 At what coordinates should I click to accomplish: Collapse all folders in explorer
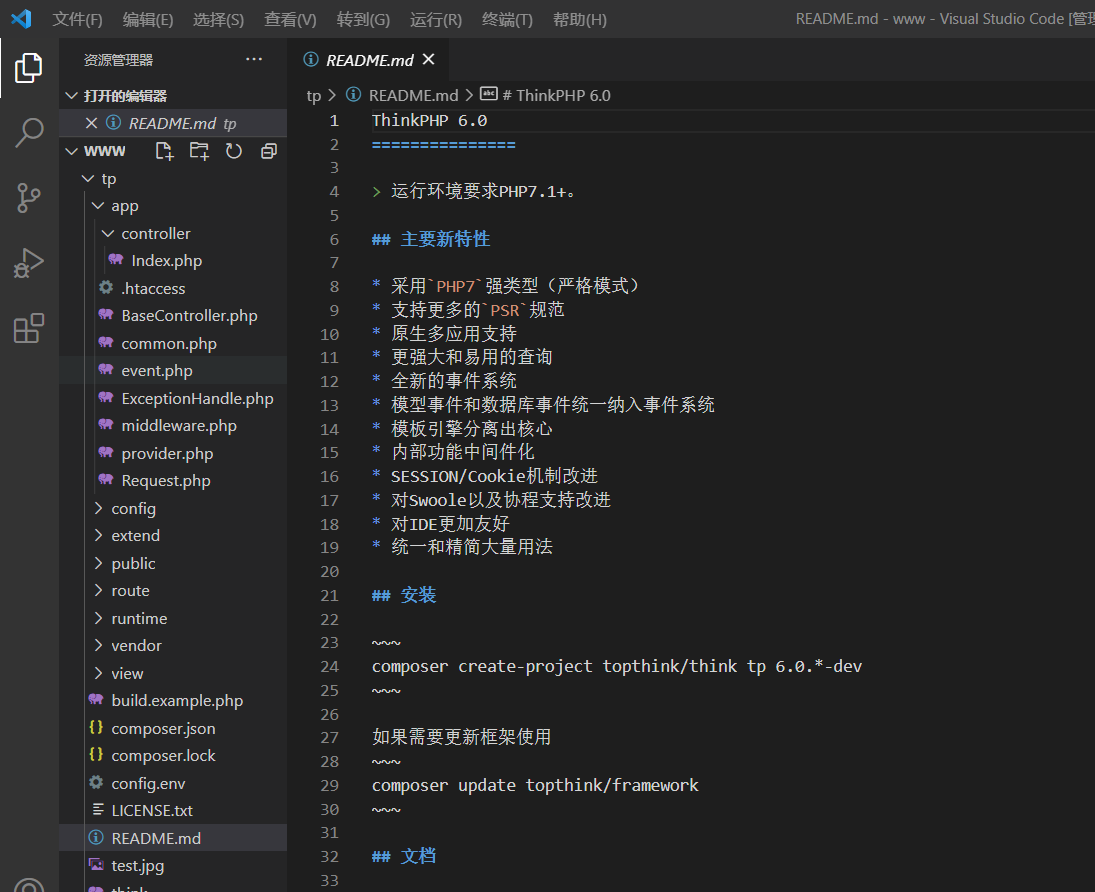coord(268,151)
